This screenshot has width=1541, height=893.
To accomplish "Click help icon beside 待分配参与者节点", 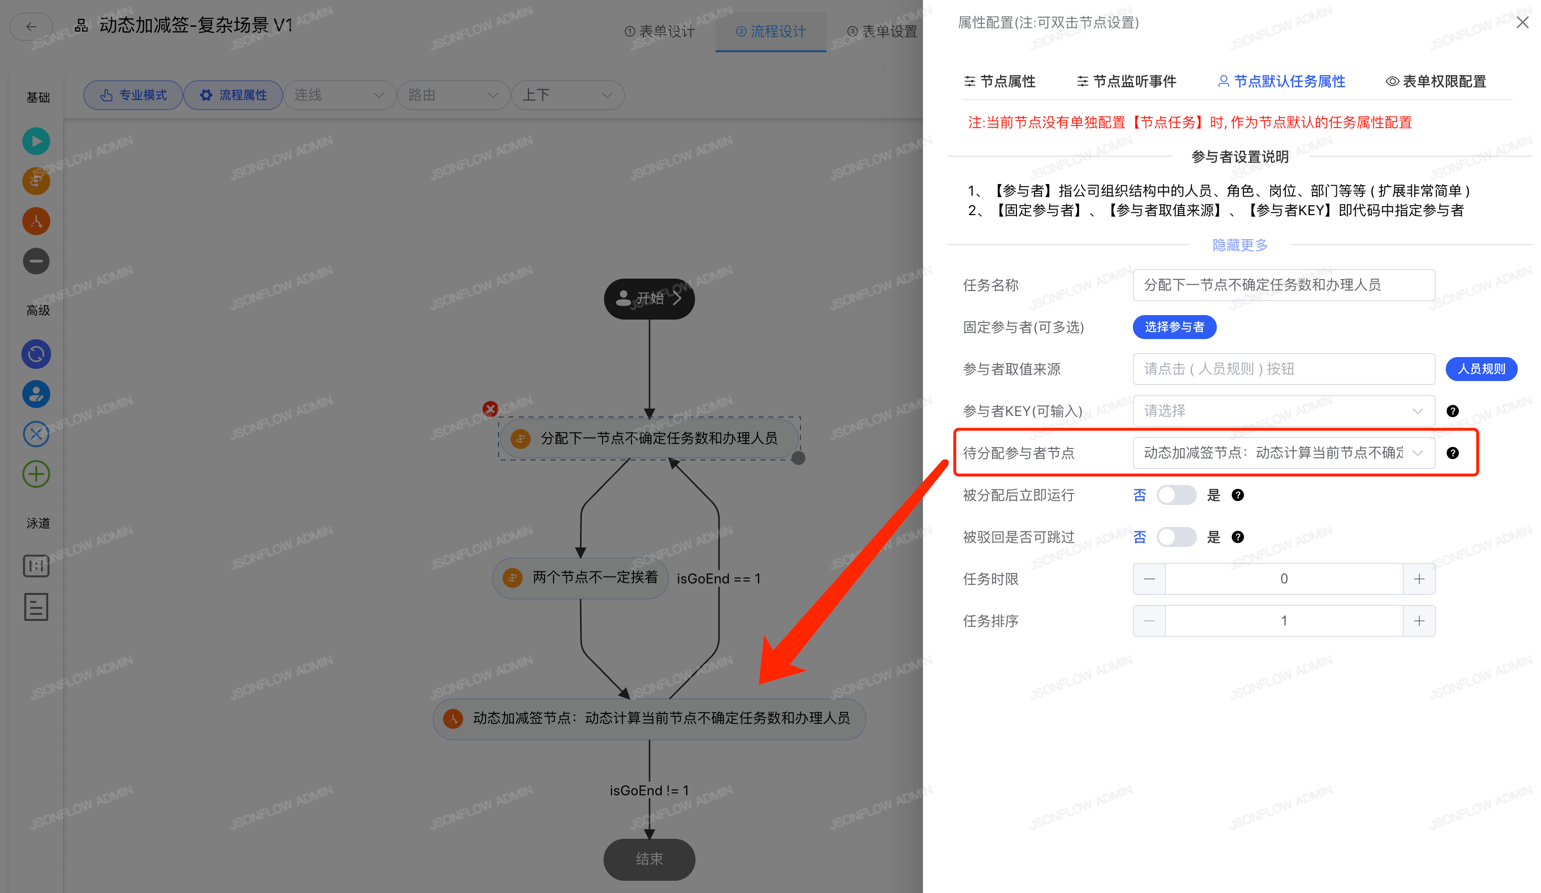I will [1453, 453].
